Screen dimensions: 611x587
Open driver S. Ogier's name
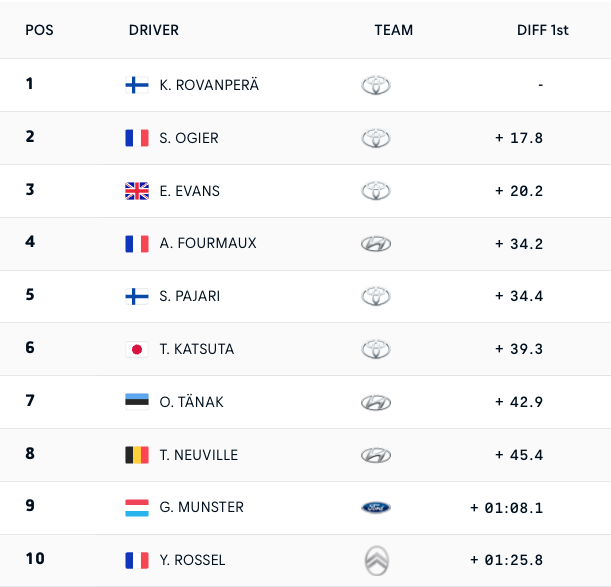(x=189, y=138)
